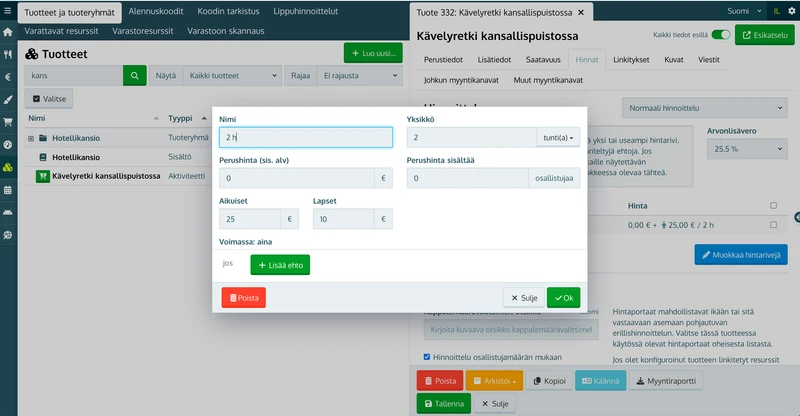Sort by Tyyppi column arrow

[x=204, y=118]
